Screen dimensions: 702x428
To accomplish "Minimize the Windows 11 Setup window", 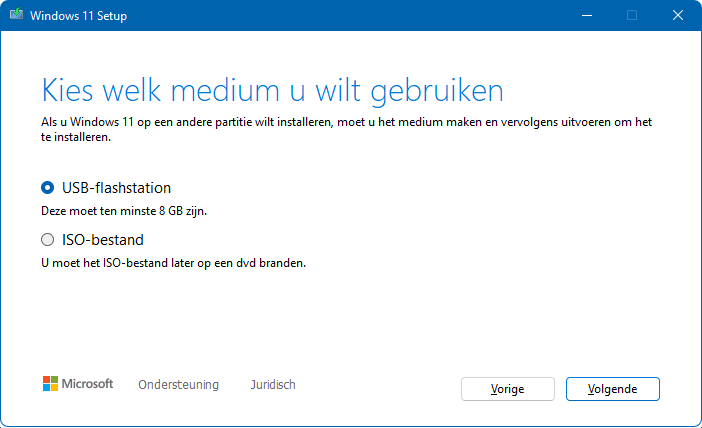I will 587,16.
